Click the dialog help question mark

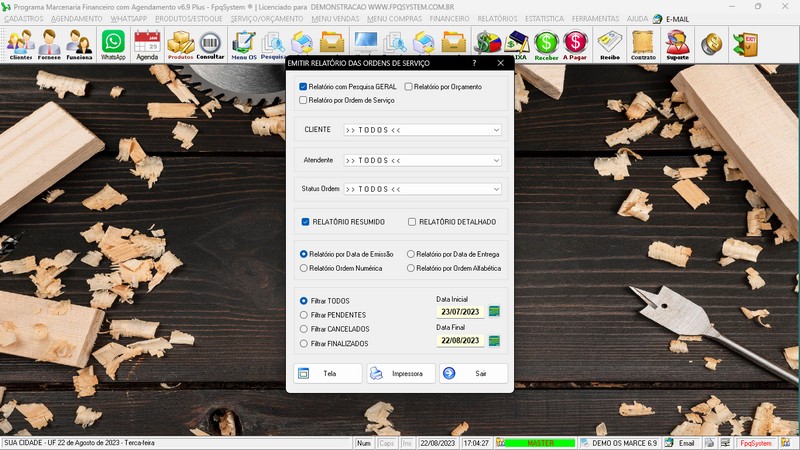[x=474, y=63]
